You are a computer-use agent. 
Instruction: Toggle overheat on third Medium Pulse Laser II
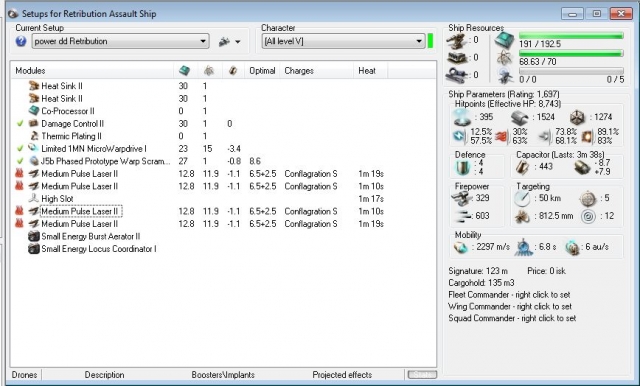point(19,211)
